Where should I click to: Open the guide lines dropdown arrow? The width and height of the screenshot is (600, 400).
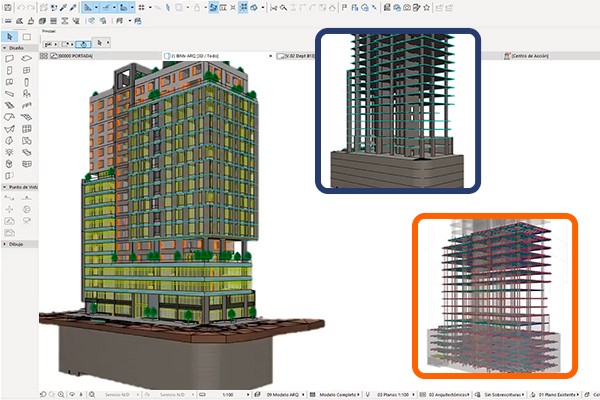96,7
